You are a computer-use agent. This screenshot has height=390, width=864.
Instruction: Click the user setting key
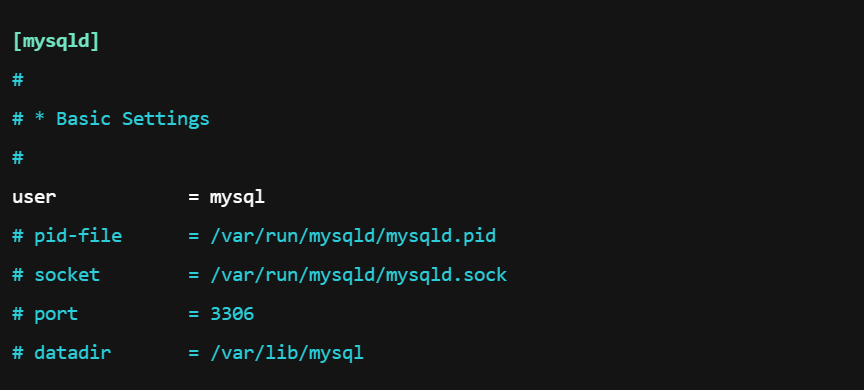(x=34, y=197)
